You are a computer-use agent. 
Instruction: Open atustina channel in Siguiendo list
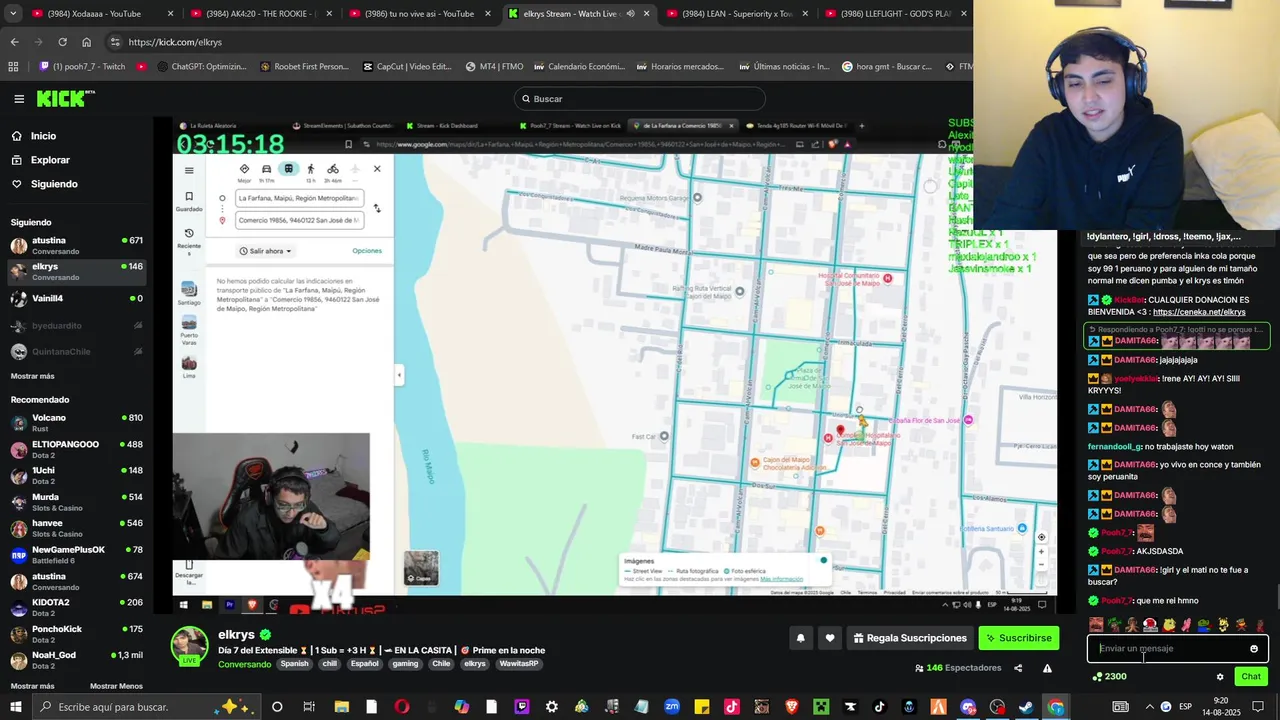pos(76,245)
